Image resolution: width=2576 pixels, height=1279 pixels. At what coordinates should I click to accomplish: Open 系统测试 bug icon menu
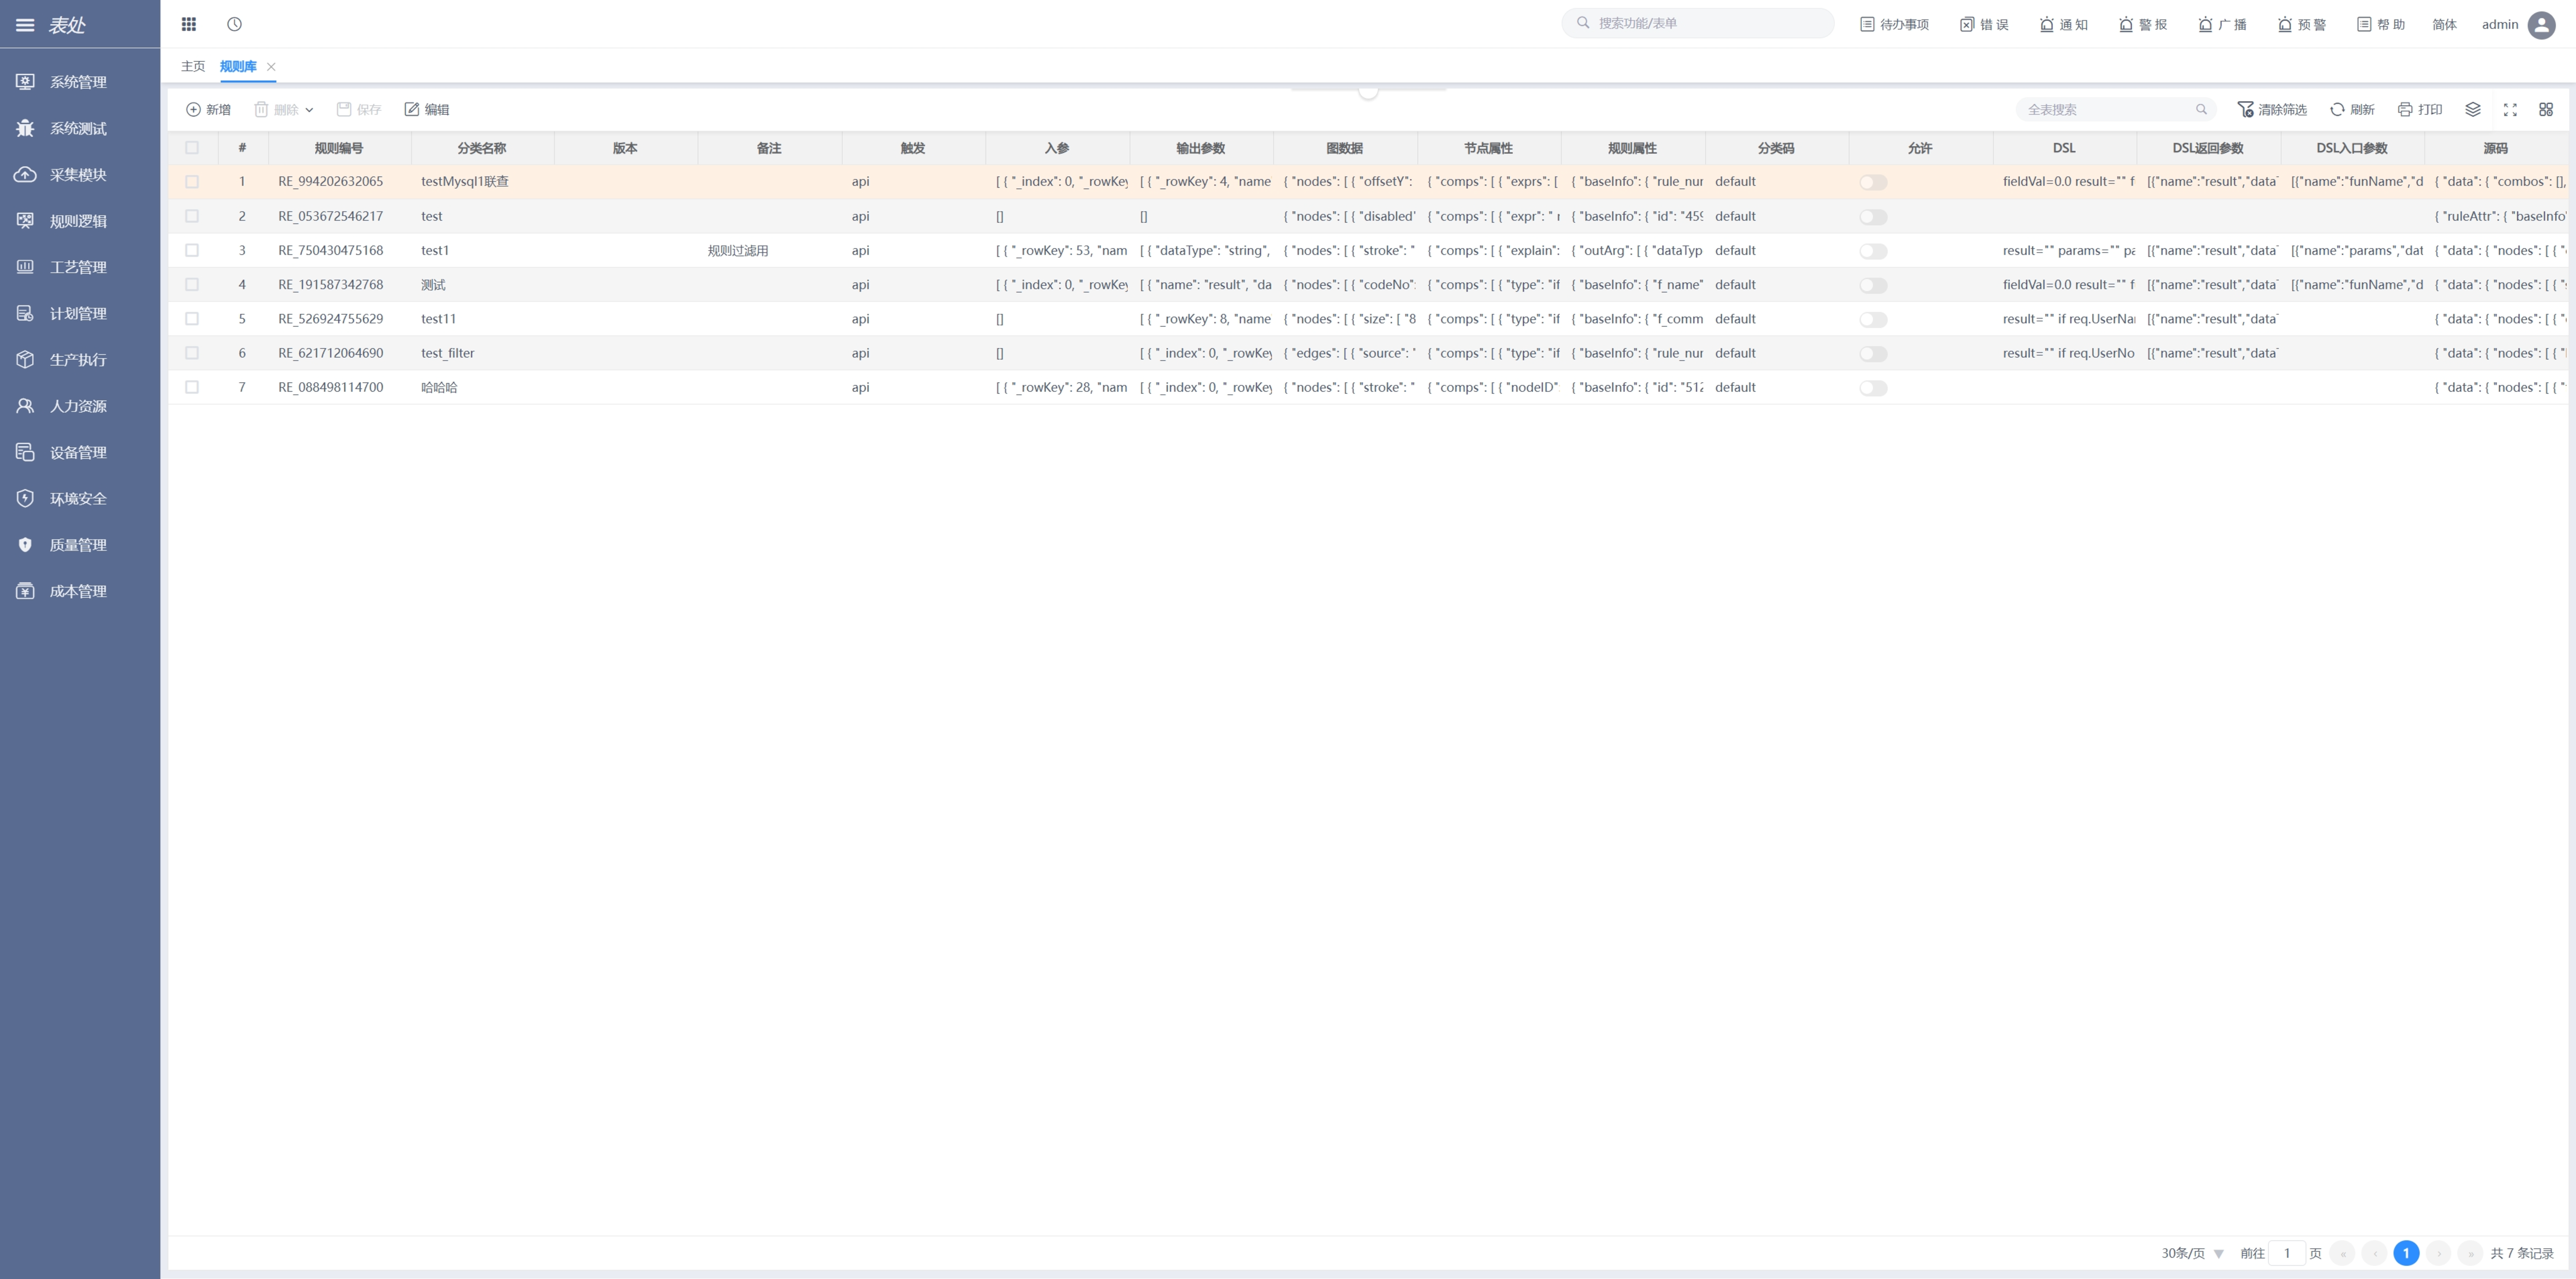pos(80,128)
